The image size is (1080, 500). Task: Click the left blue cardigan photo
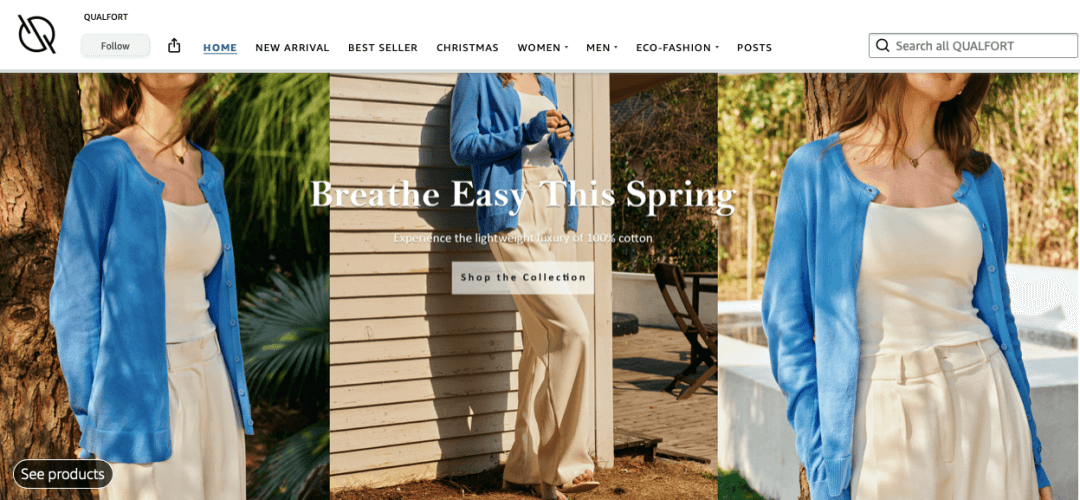pyautogui.click(x=165, y=286)
